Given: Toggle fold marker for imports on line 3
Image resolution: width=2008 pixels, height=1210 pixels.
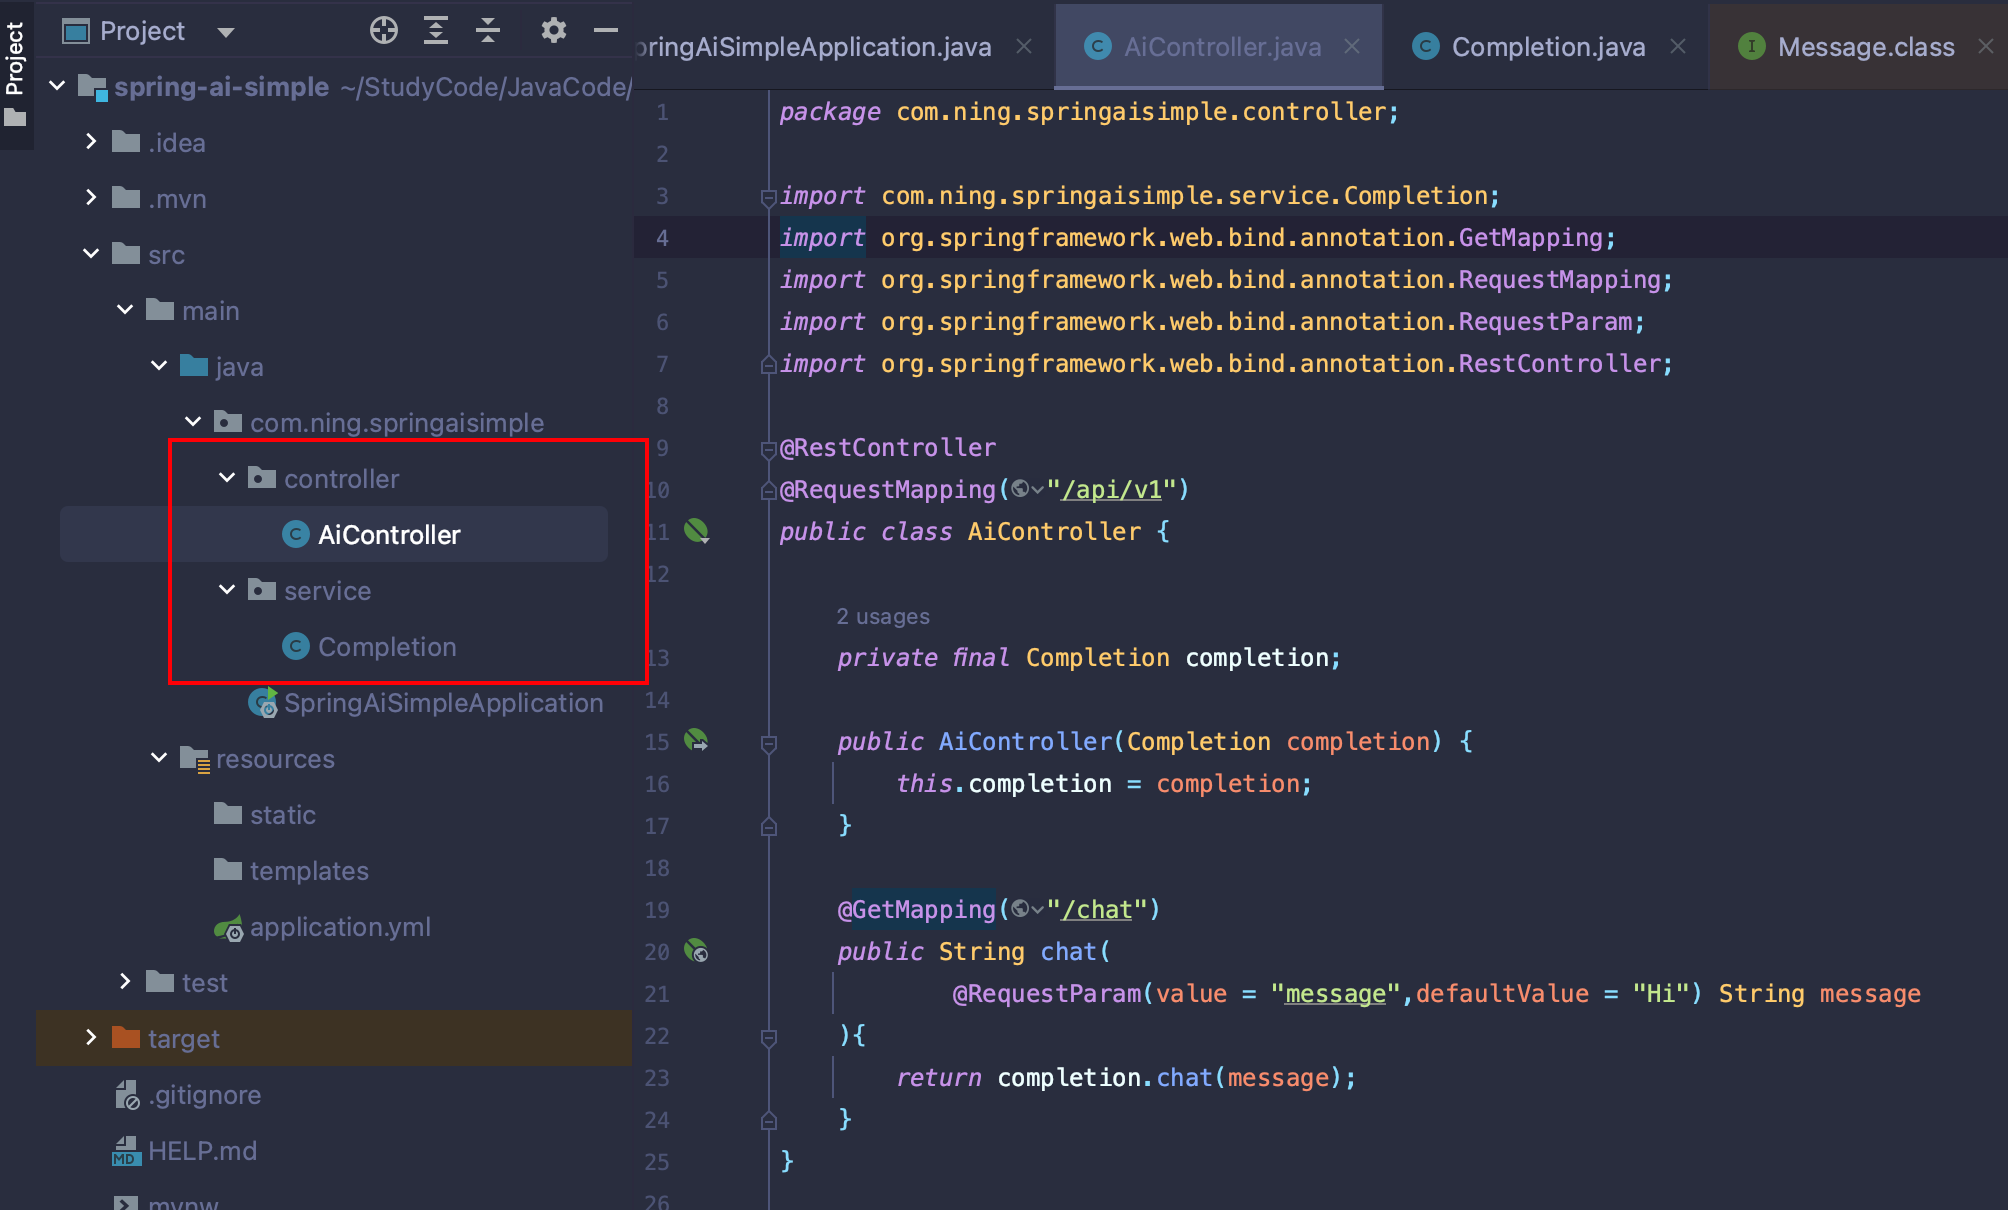Looking at the screenshot, I should tap(768, 197).
